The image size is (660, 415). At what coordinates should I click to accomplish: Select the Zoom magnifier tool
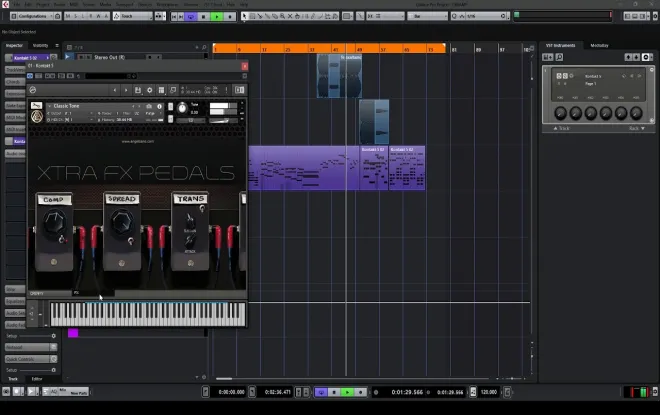[x=282, y=16]
